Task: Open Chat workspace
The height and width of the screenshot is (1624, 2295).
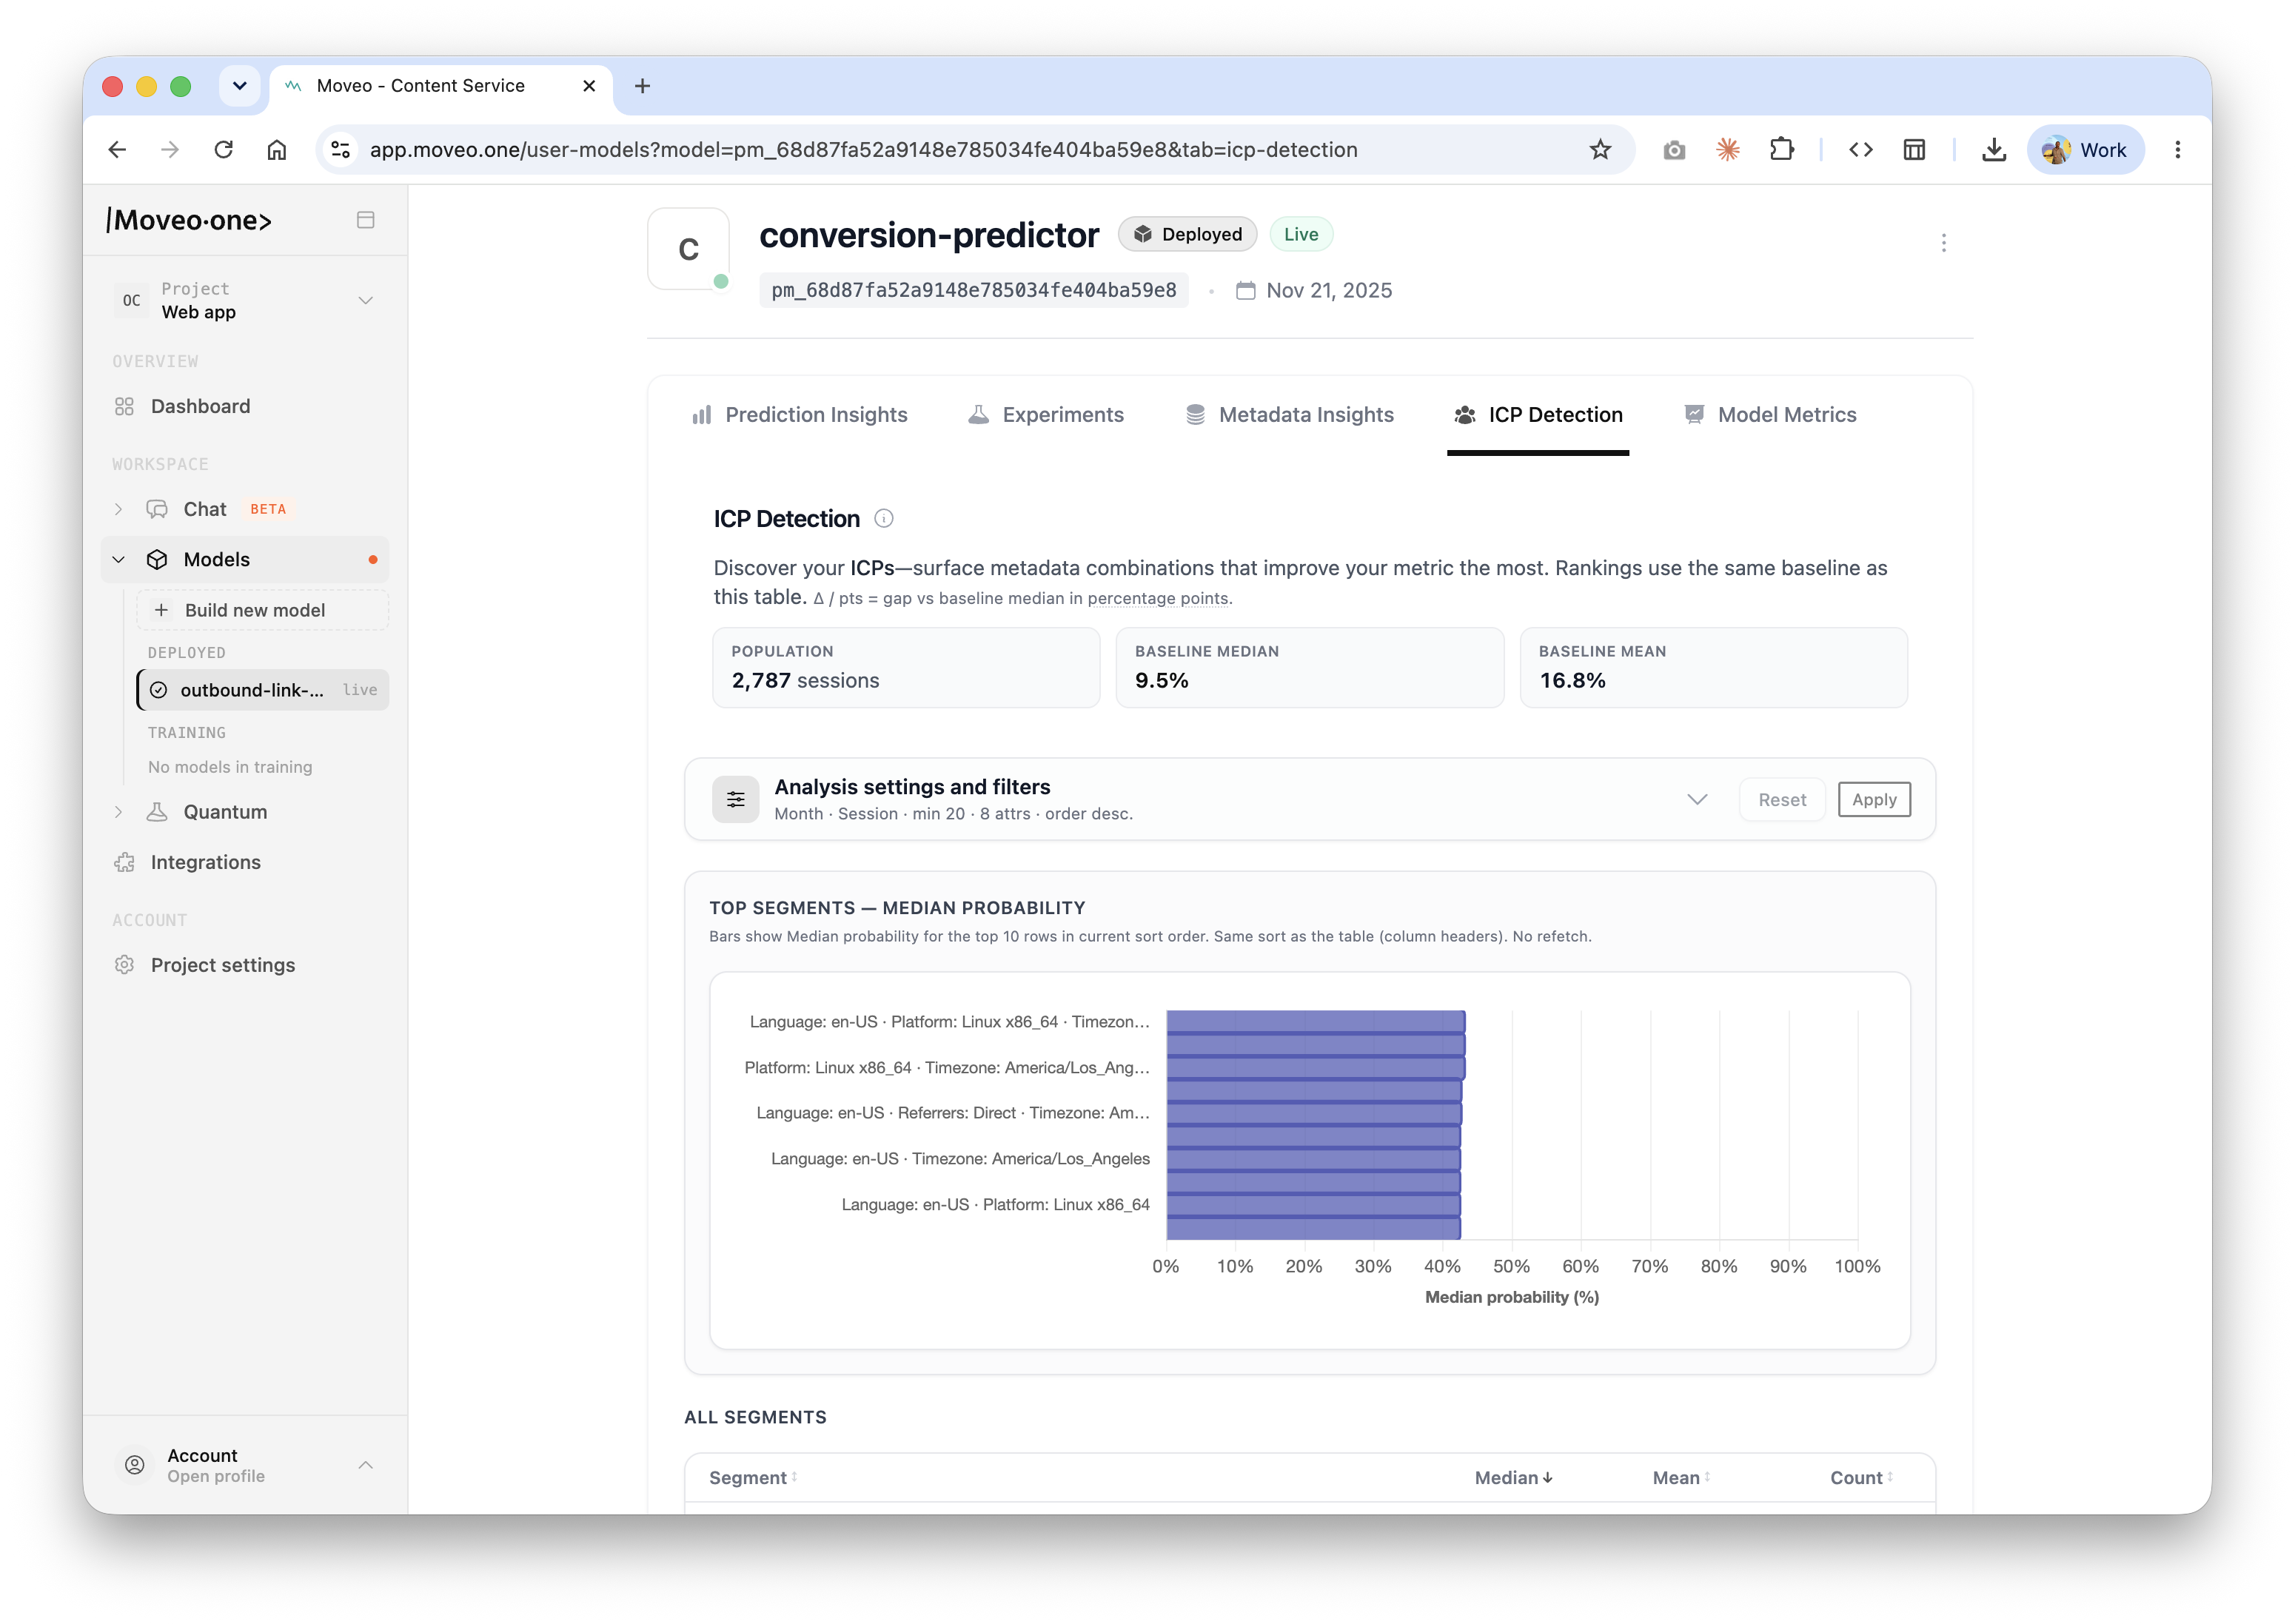Action: [205, 509]
